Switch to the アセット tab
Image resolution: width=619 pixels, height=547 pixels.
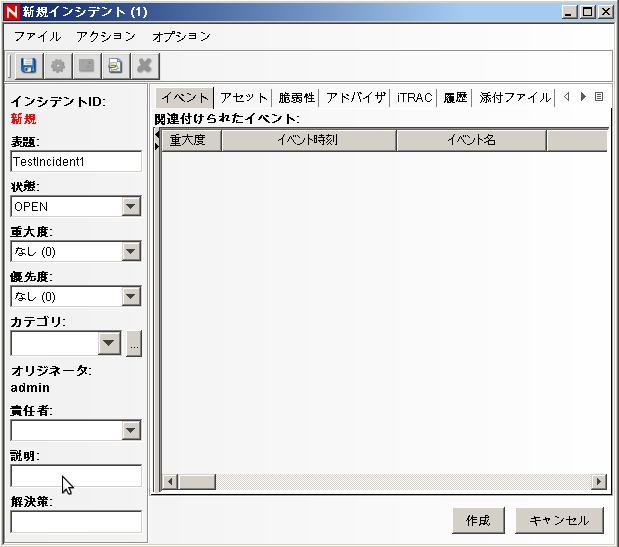[244, 97]
